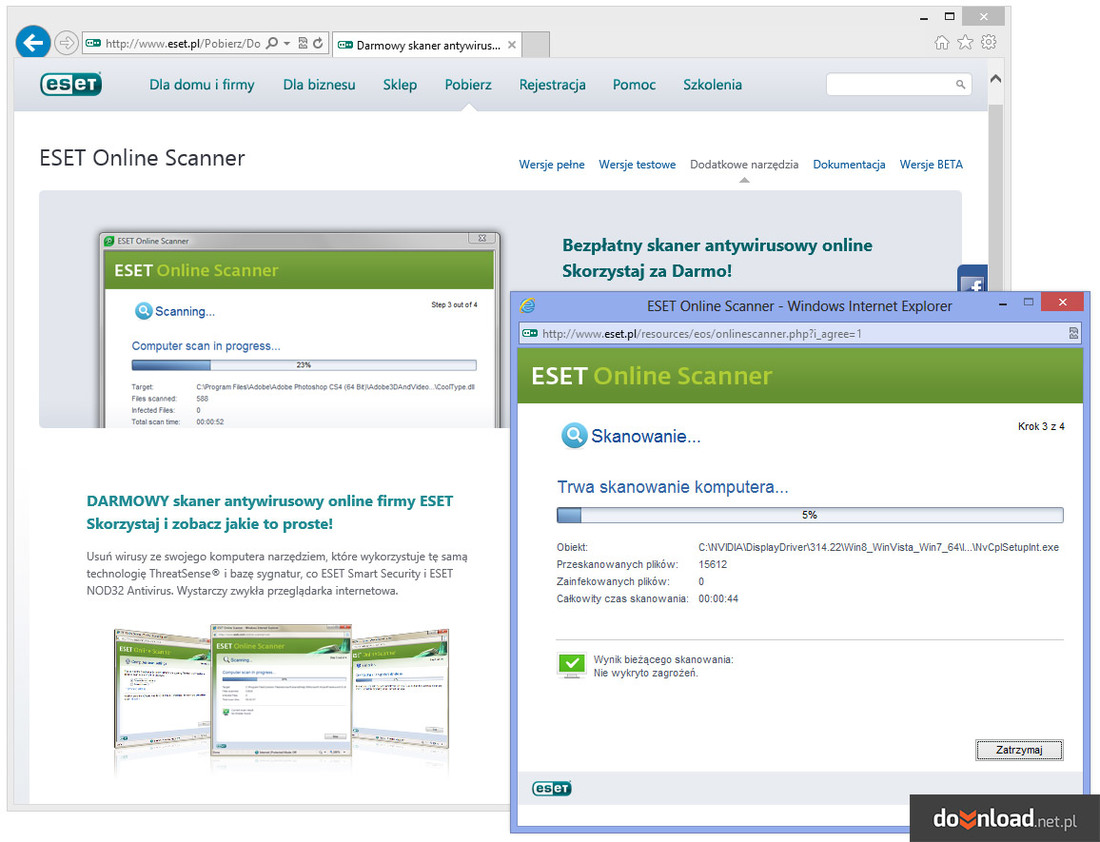Open the Dokumentacja link

tap(849, 165)
